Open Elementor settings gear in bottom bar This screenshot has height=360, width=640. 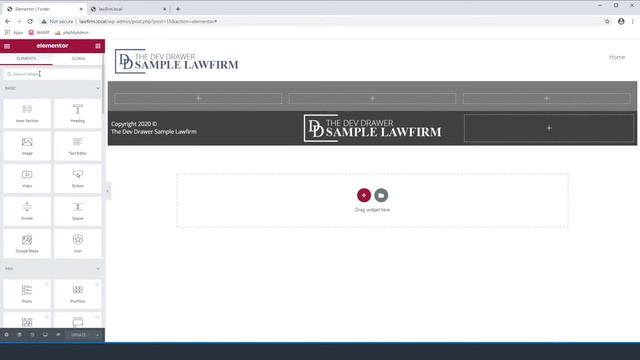[x=7, y=335]
